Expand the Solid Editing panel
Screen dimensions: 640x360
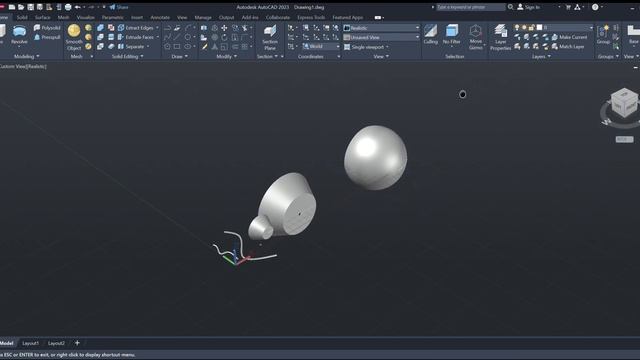pyautogui.click(x=127, y=56)
